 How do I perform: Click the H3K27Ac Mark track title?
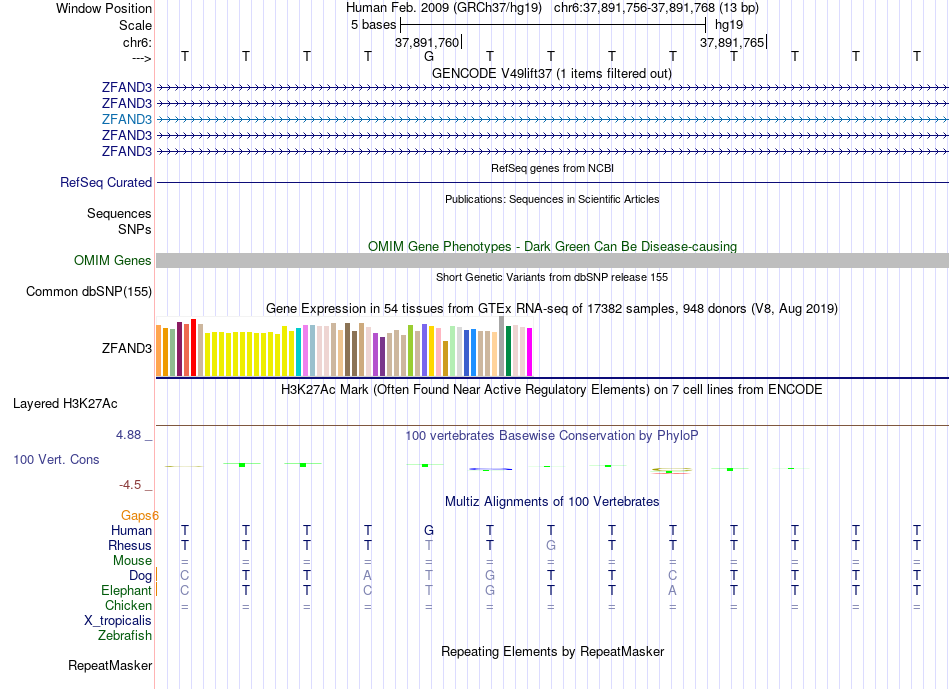[552, 389]
